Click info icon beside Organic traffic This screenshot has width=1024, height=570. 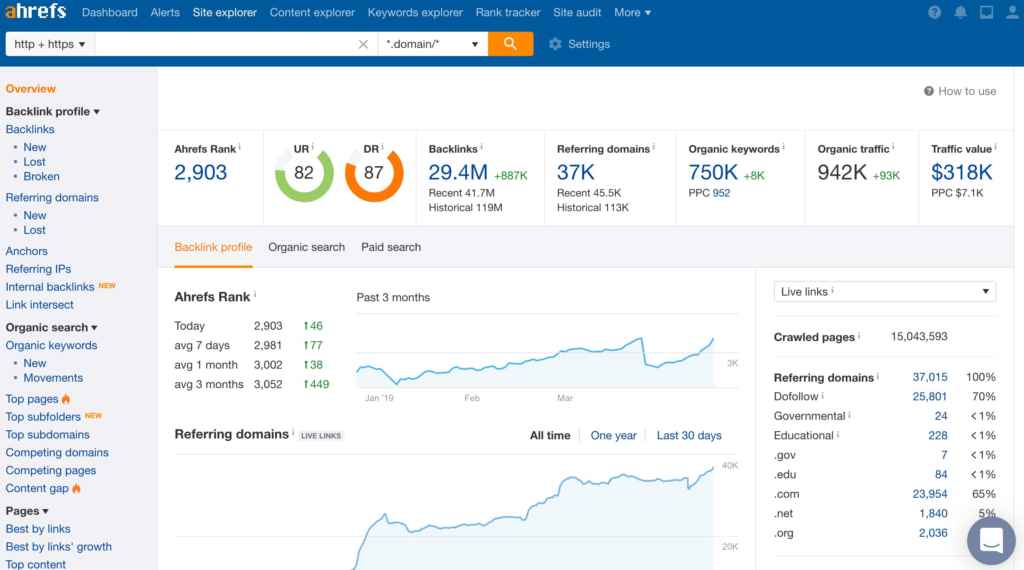pos(893,146)
